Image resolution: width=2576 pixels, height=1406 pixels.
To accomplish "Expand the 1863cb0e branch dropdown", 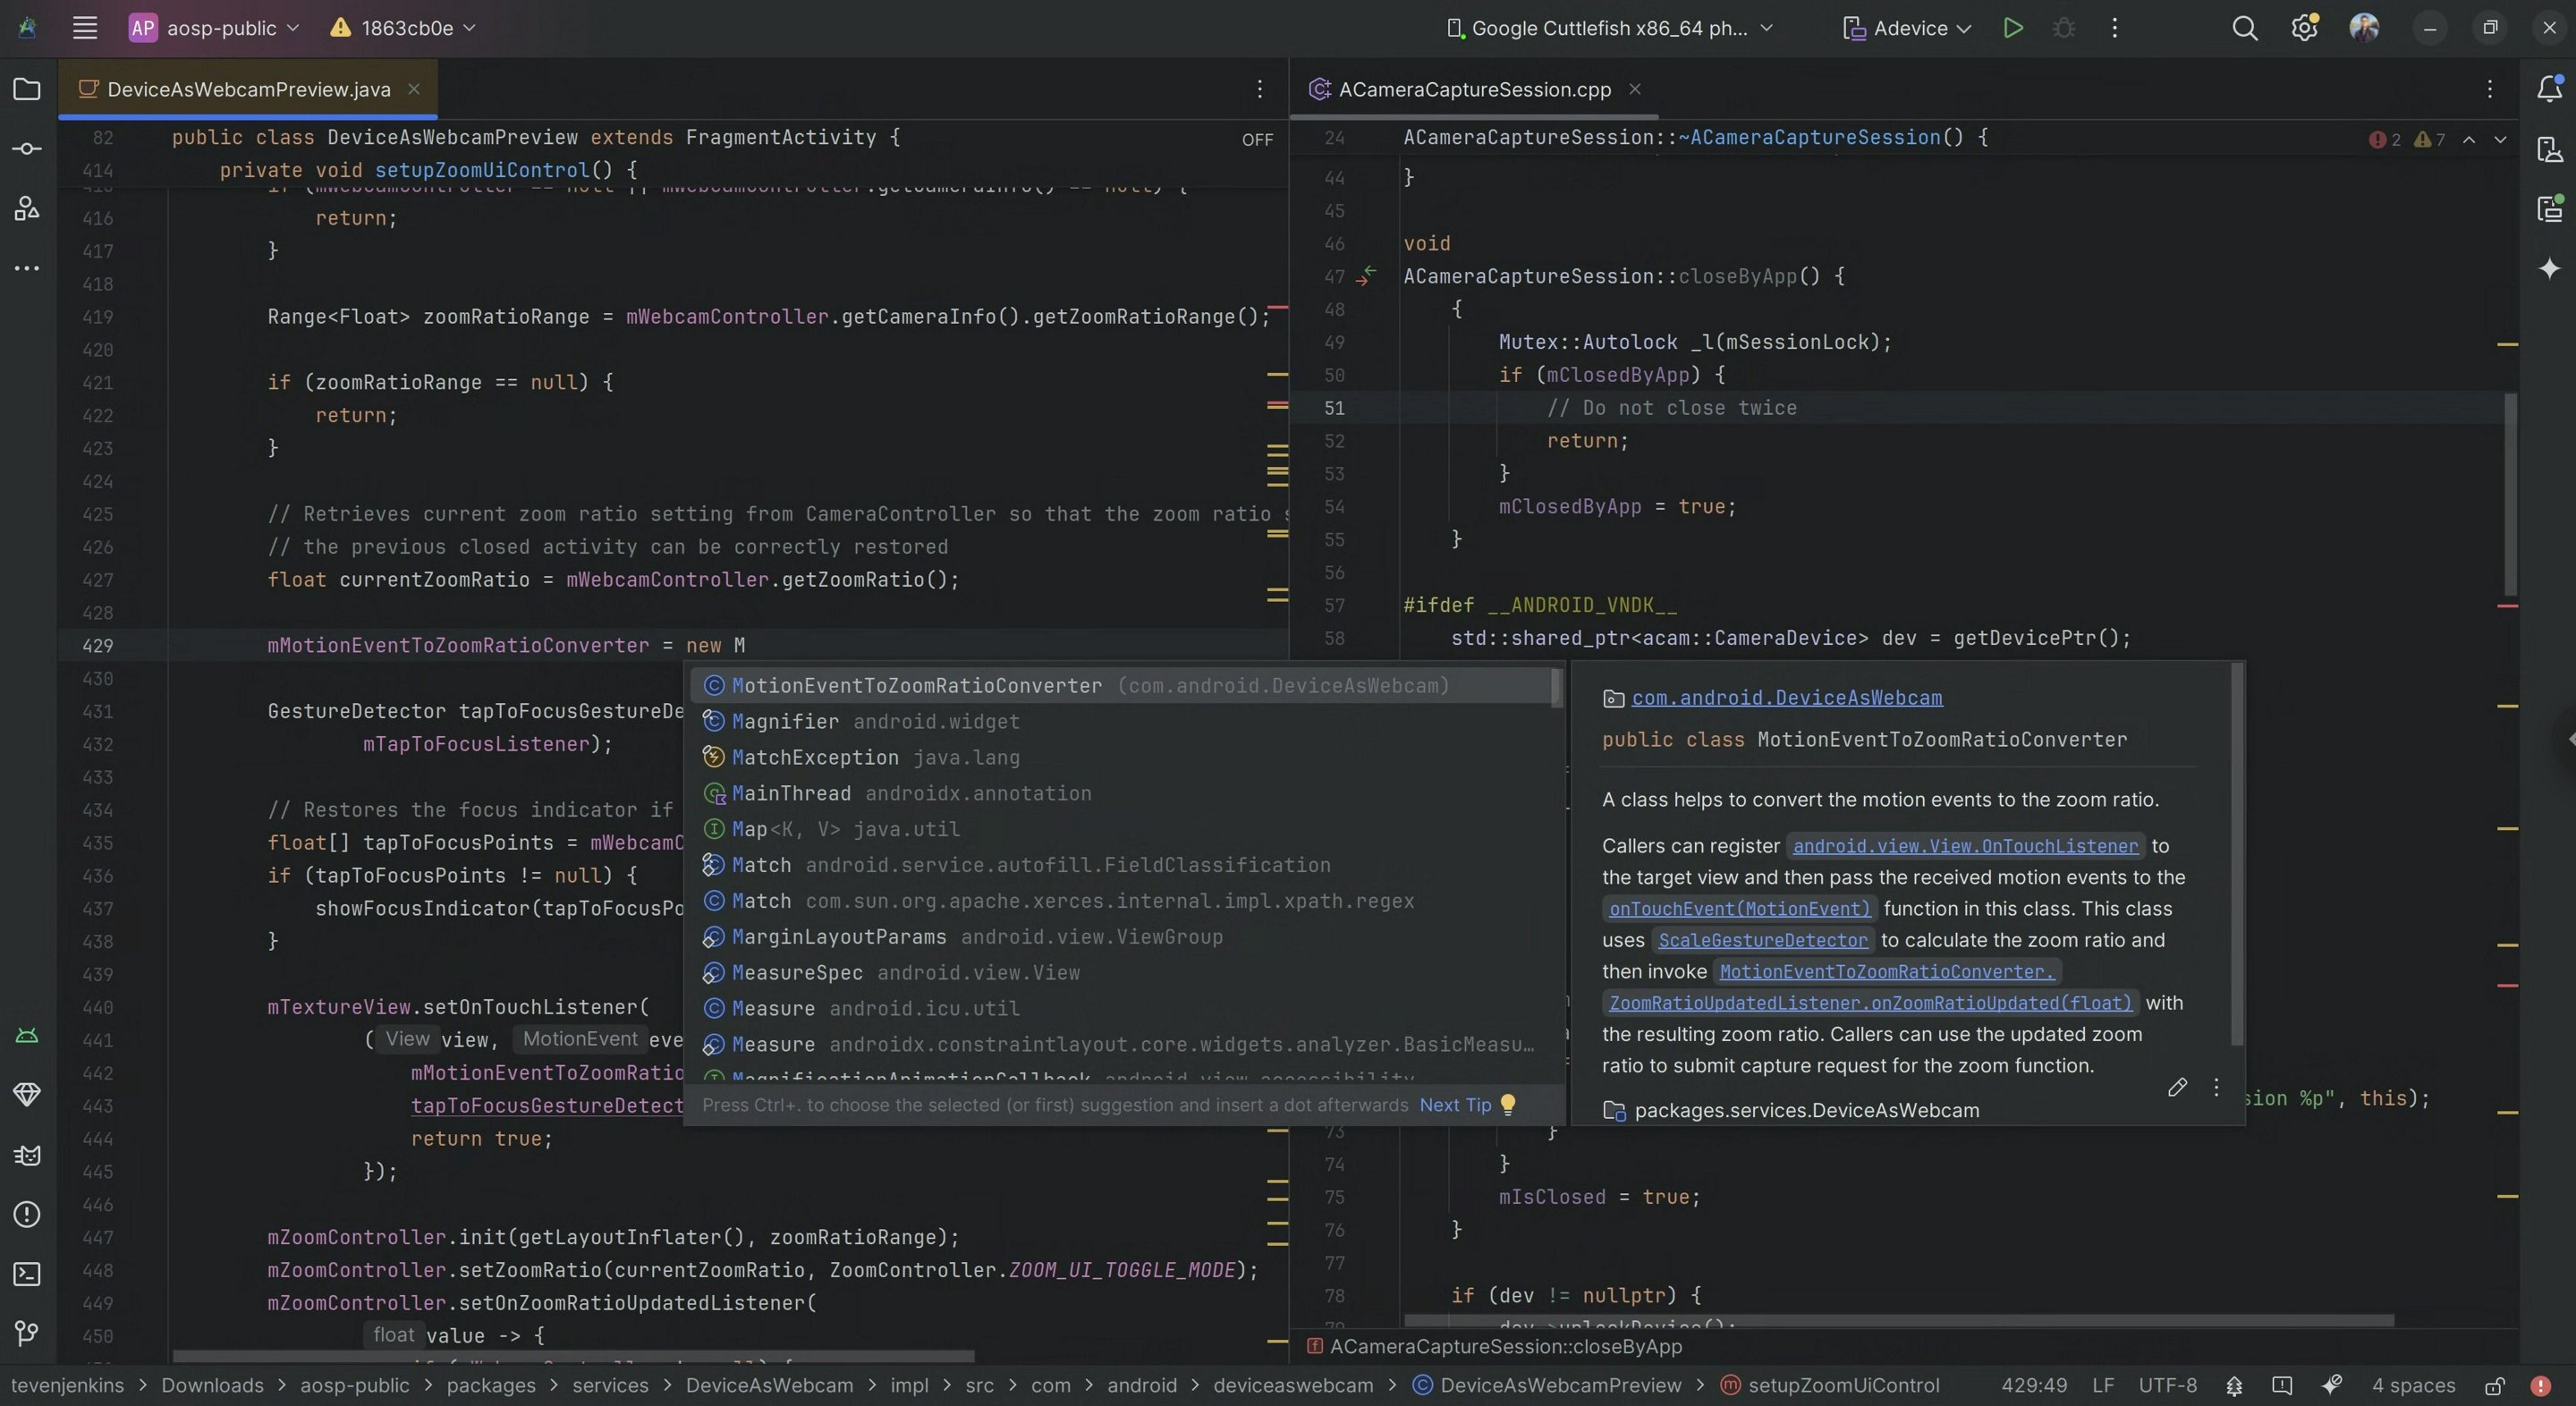I will (398, 28).
